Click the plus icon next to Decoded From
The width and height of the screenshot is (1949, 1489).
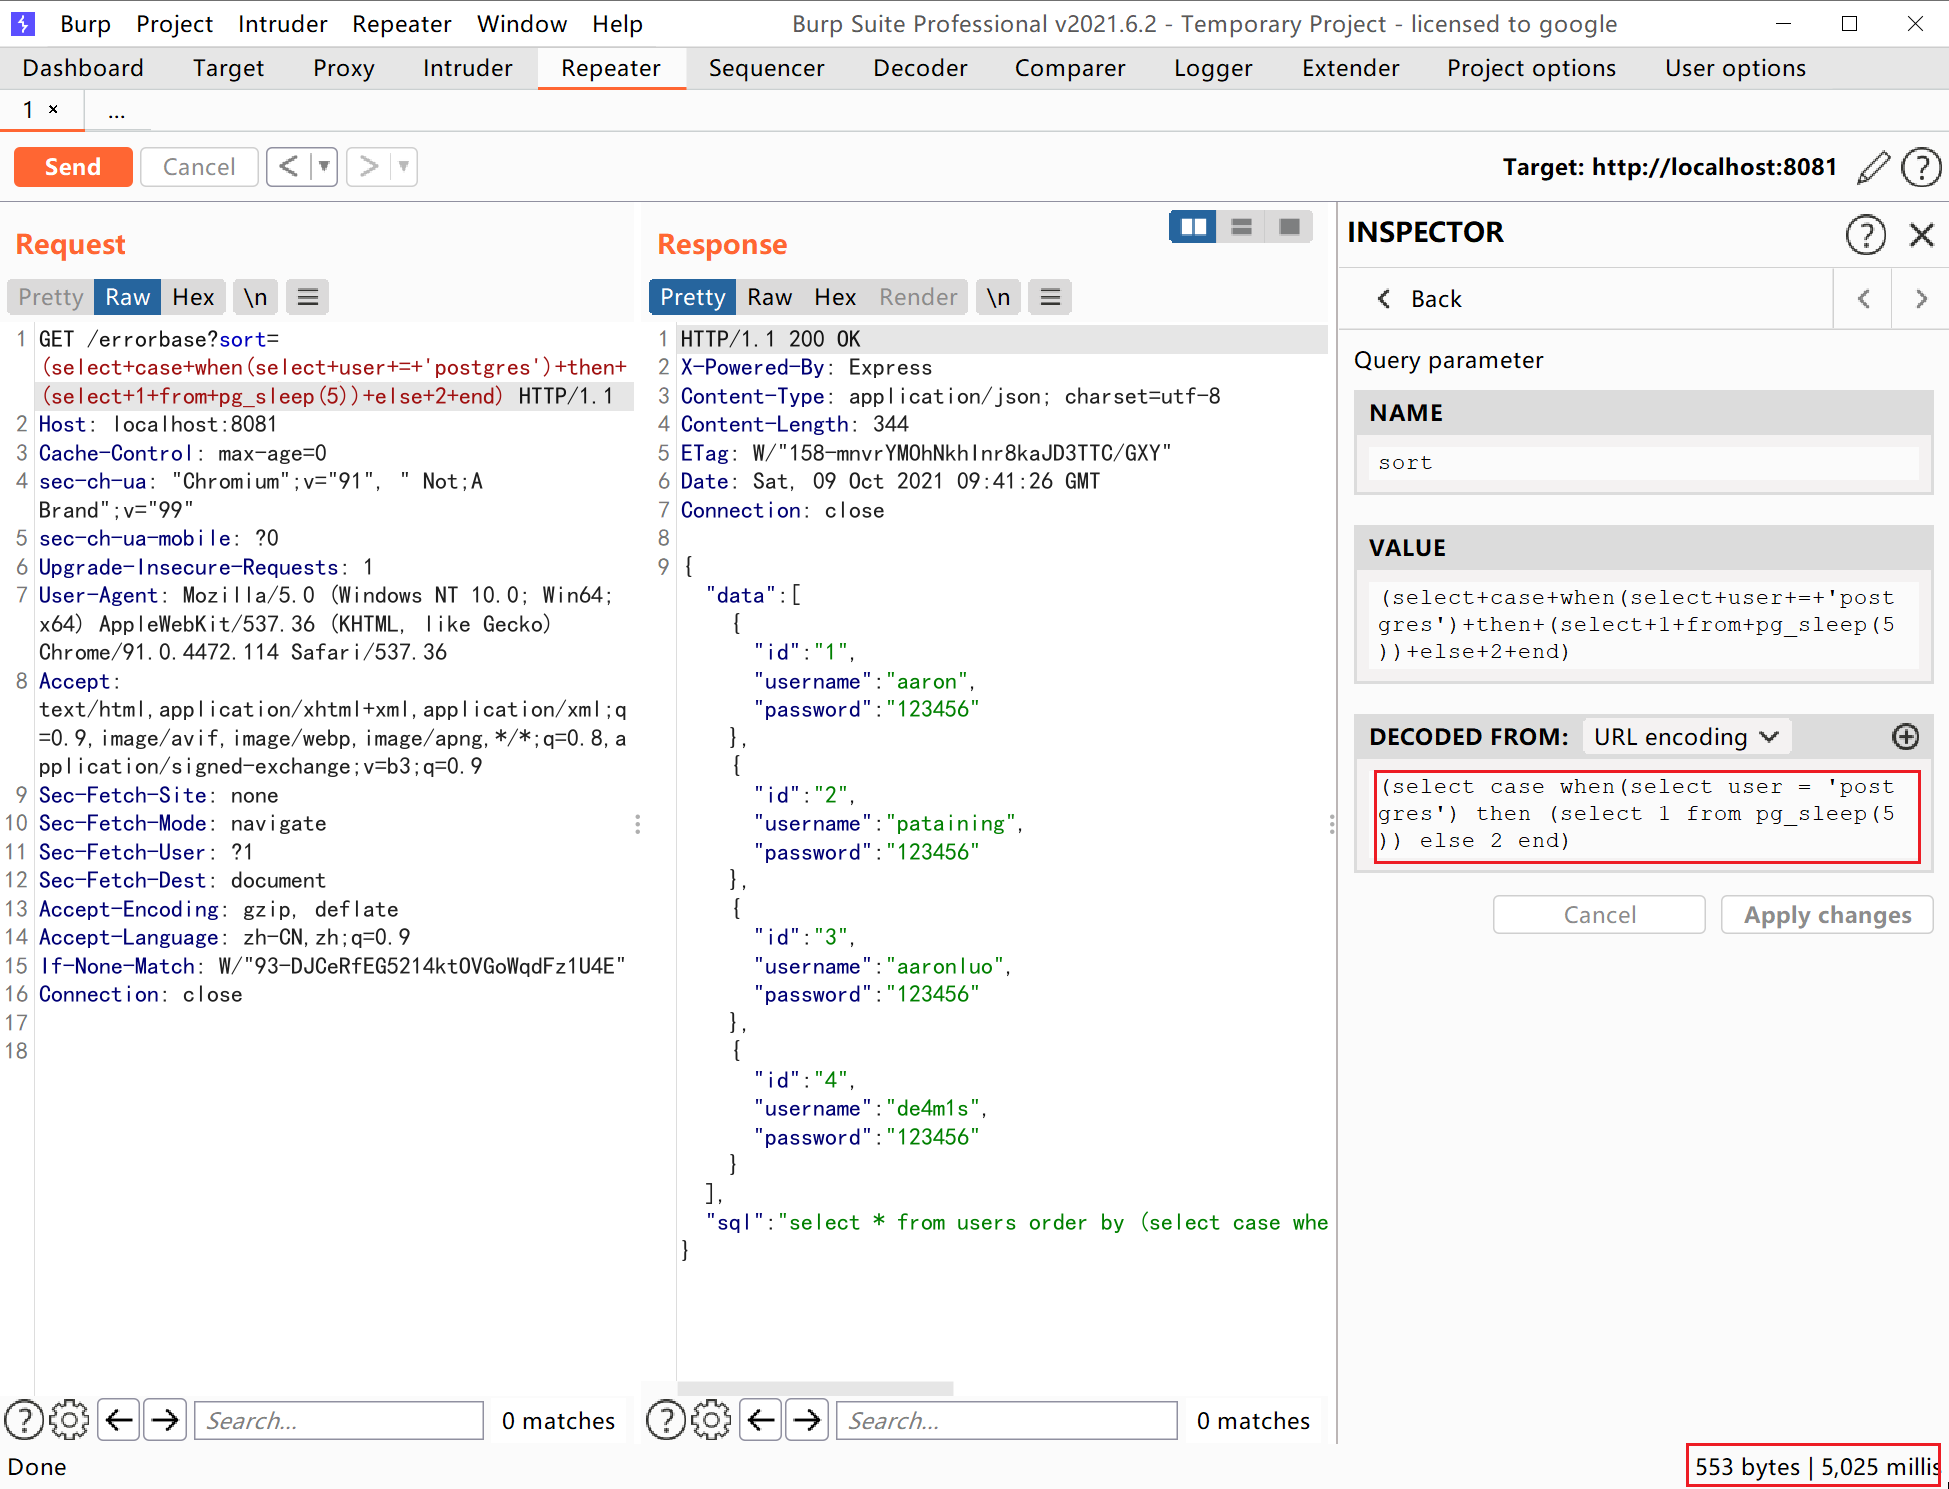pos(1905,737)
